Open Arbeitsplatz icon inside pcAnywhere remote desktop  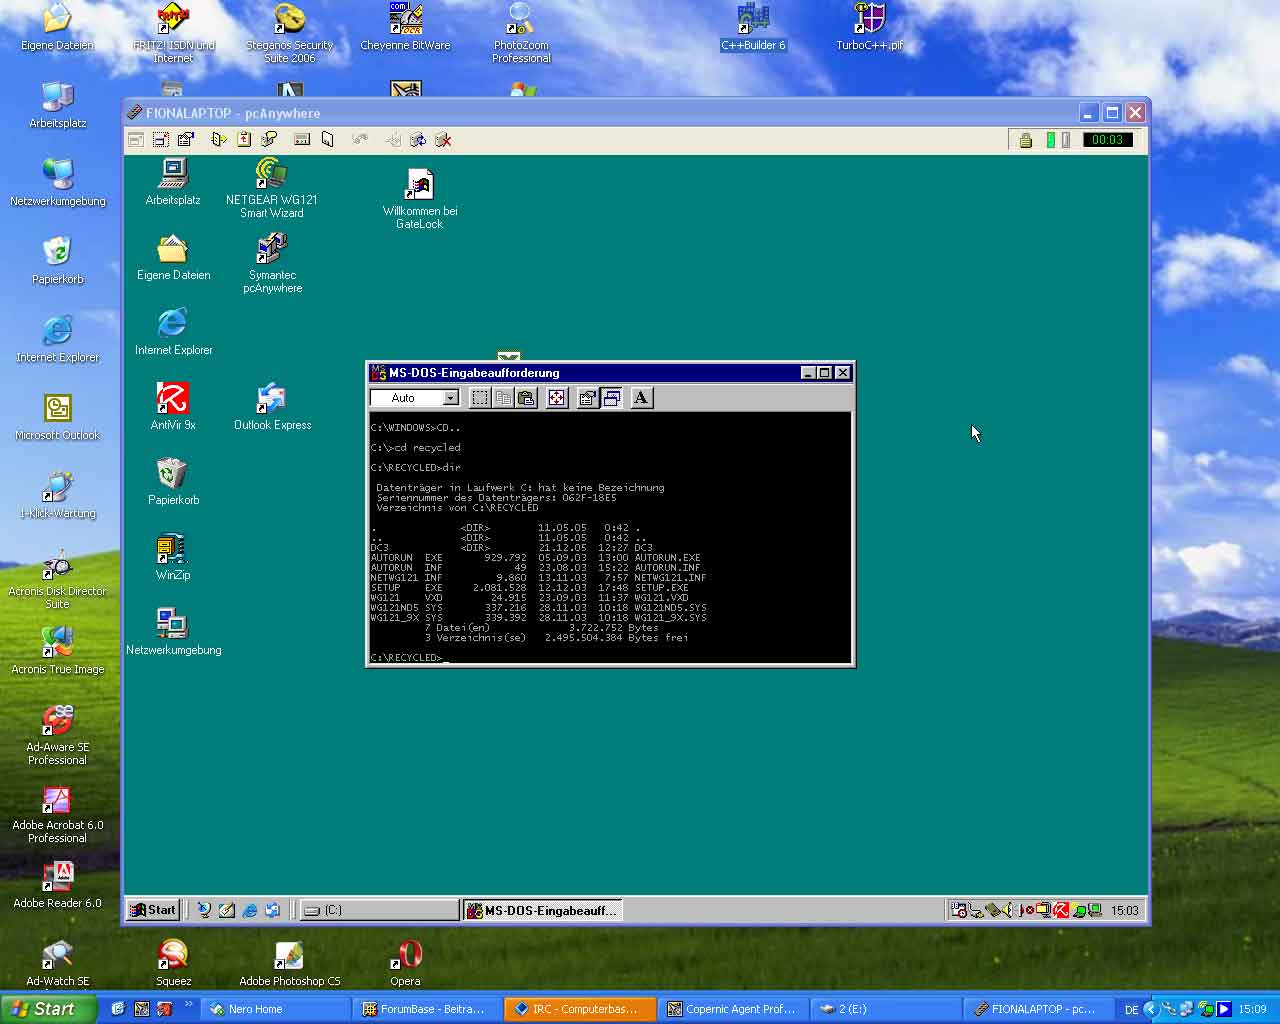[173, 182]
